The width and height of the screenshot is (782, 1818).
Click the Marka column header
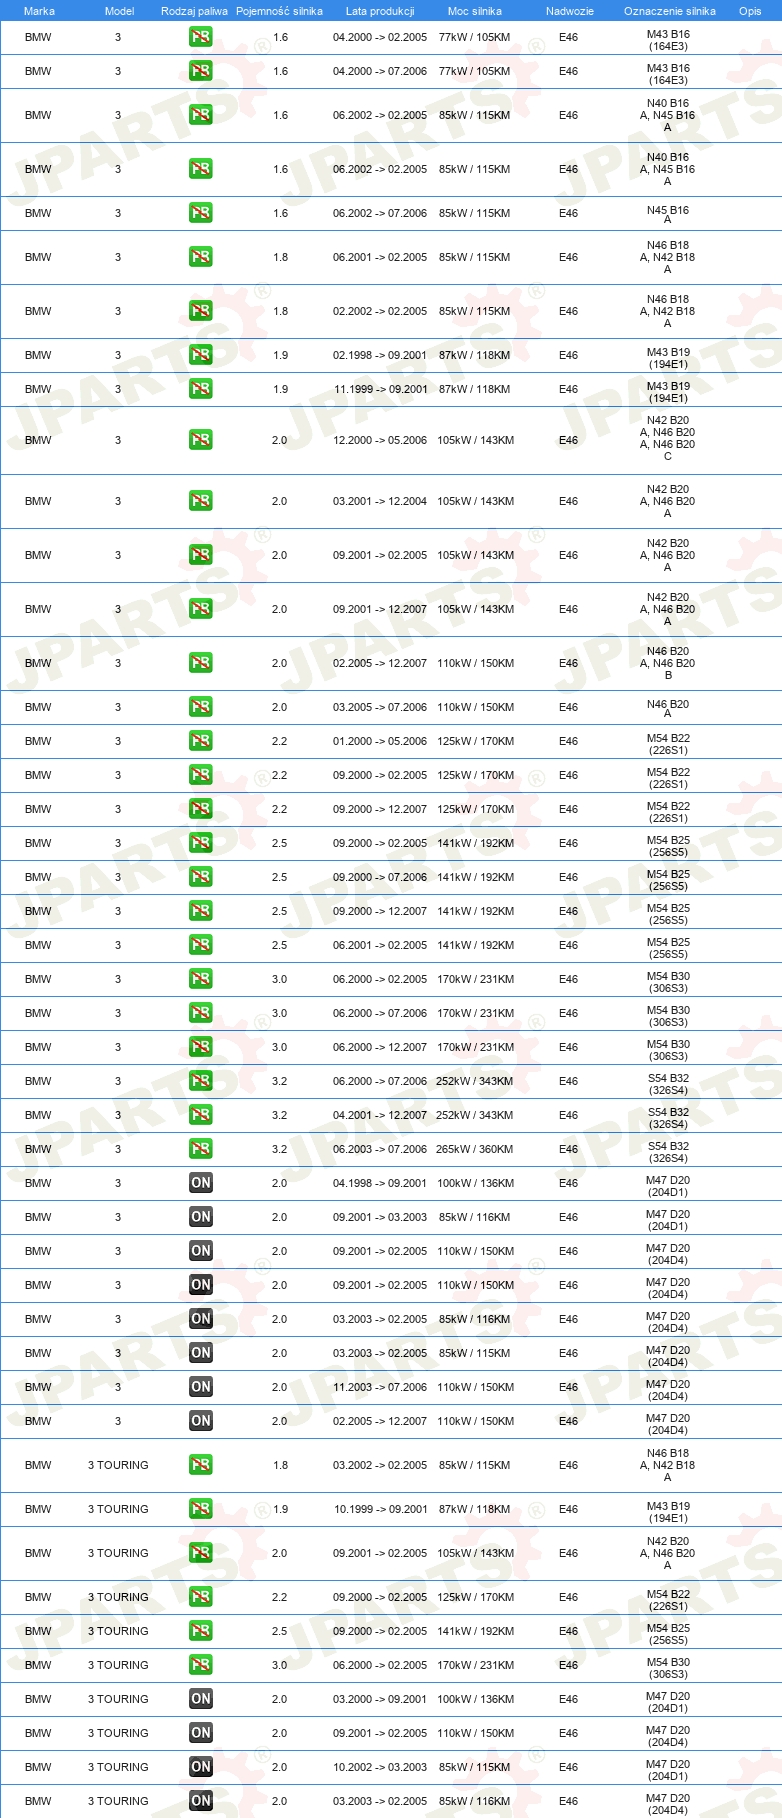coord(39,11)
